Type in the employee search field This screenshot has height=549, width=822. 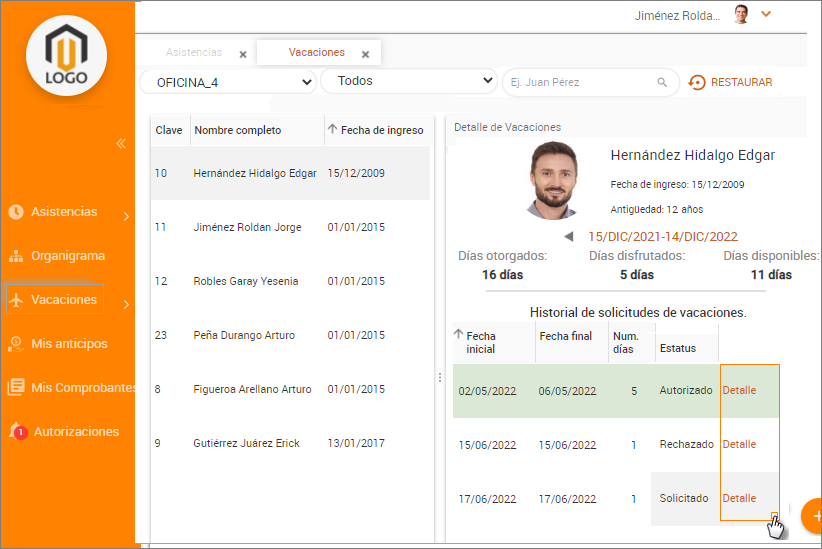(x=580, y=83)
